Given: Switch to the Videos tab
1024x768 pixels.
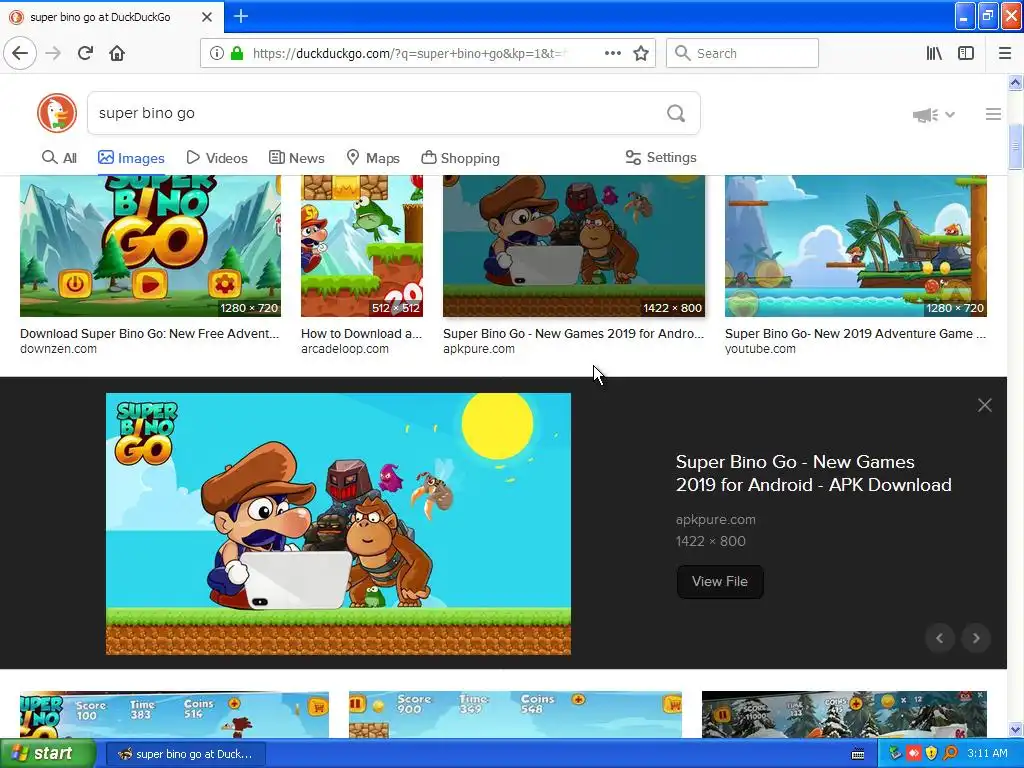Looking at the screenshot, I should pos(217,158).
